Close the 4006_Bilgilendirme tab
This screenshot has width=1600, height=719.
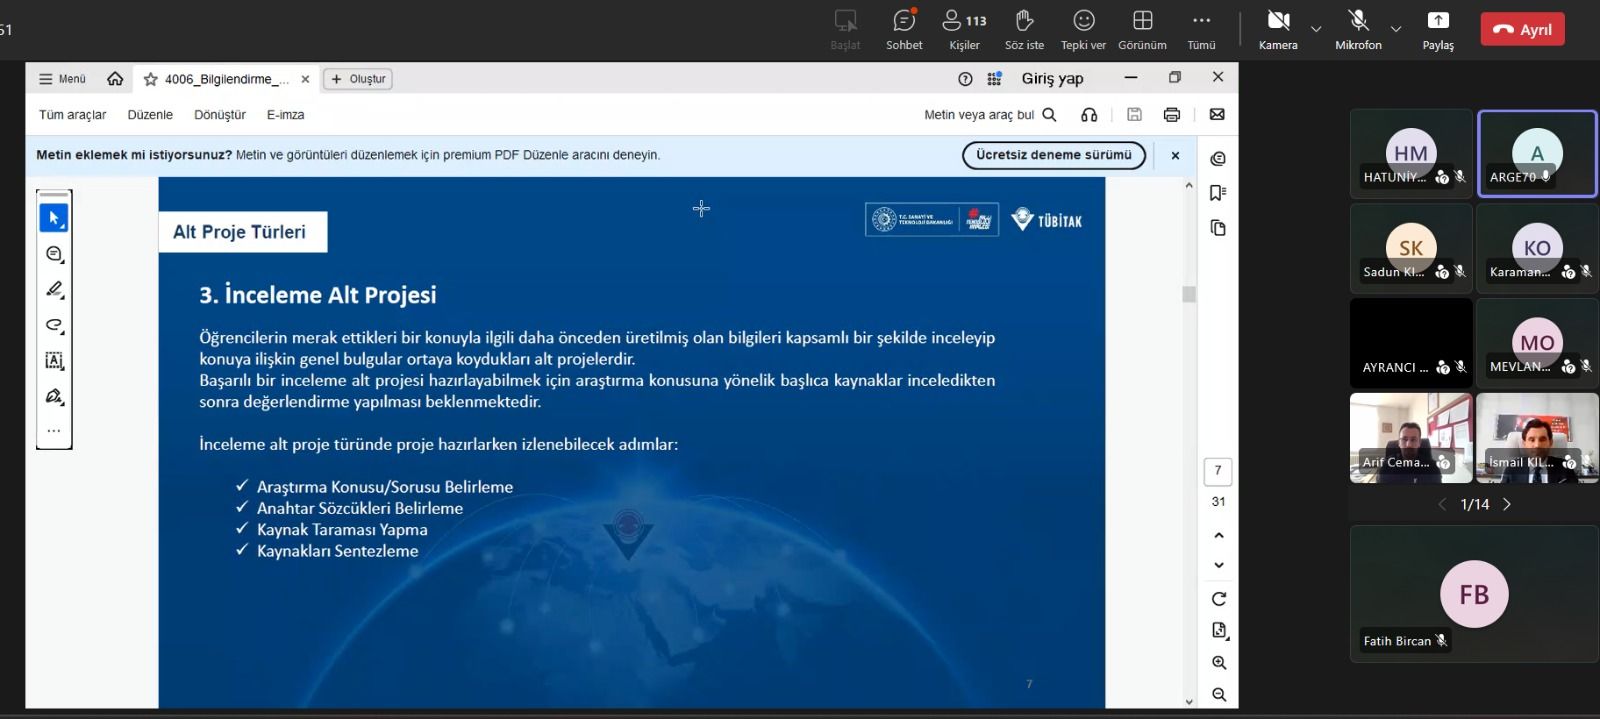[305, 79]
